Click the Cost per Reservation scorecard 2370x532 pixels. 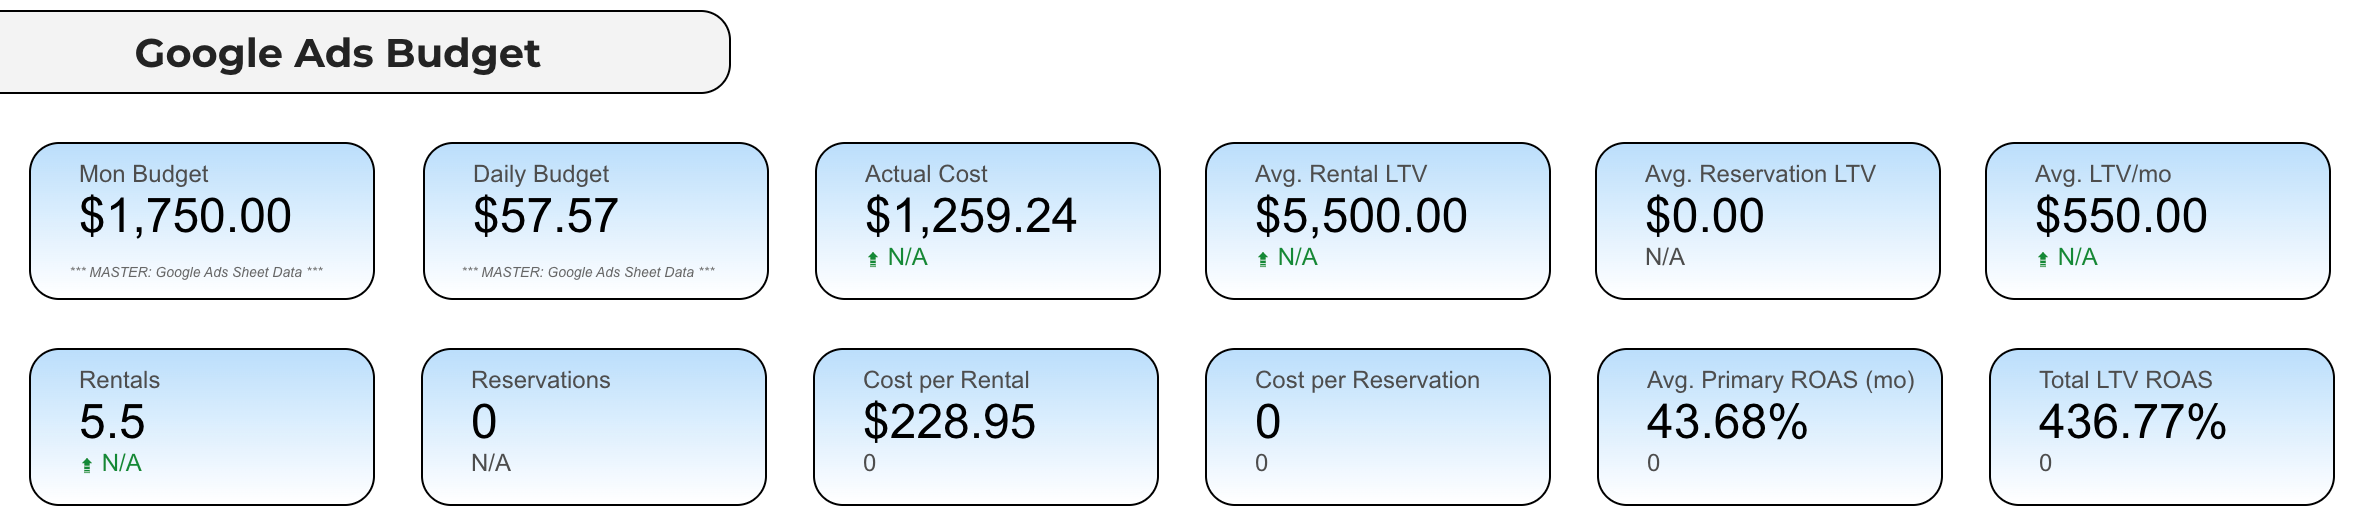coord(1377,427)
